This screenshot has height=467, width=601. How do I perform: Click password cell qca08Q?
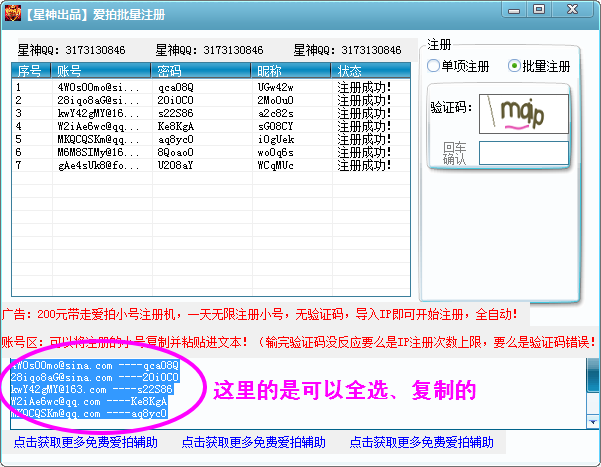pos(176,87)
